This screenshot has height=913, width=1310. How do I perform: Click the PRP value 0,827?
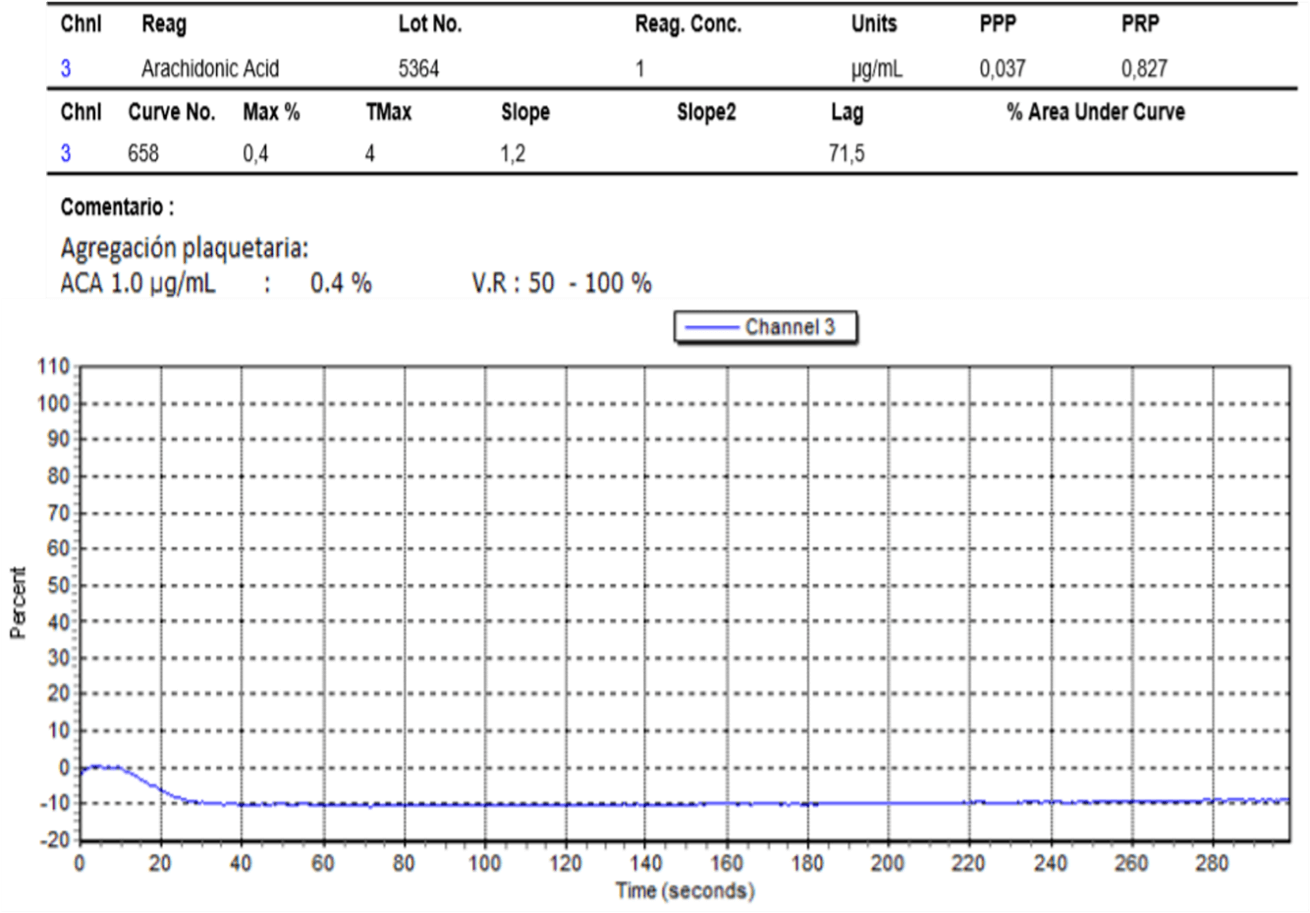(1144, 69)
